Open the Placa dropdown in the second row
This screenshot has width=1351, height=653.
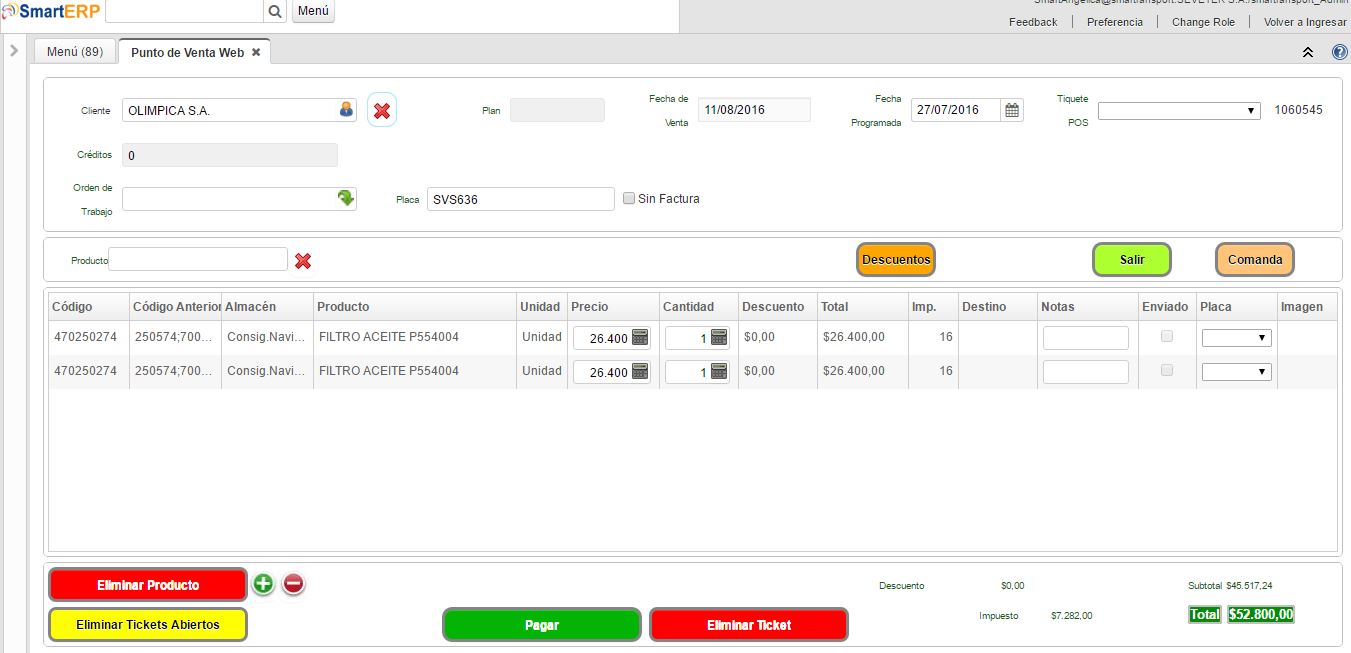click(x=1237, y=372)
